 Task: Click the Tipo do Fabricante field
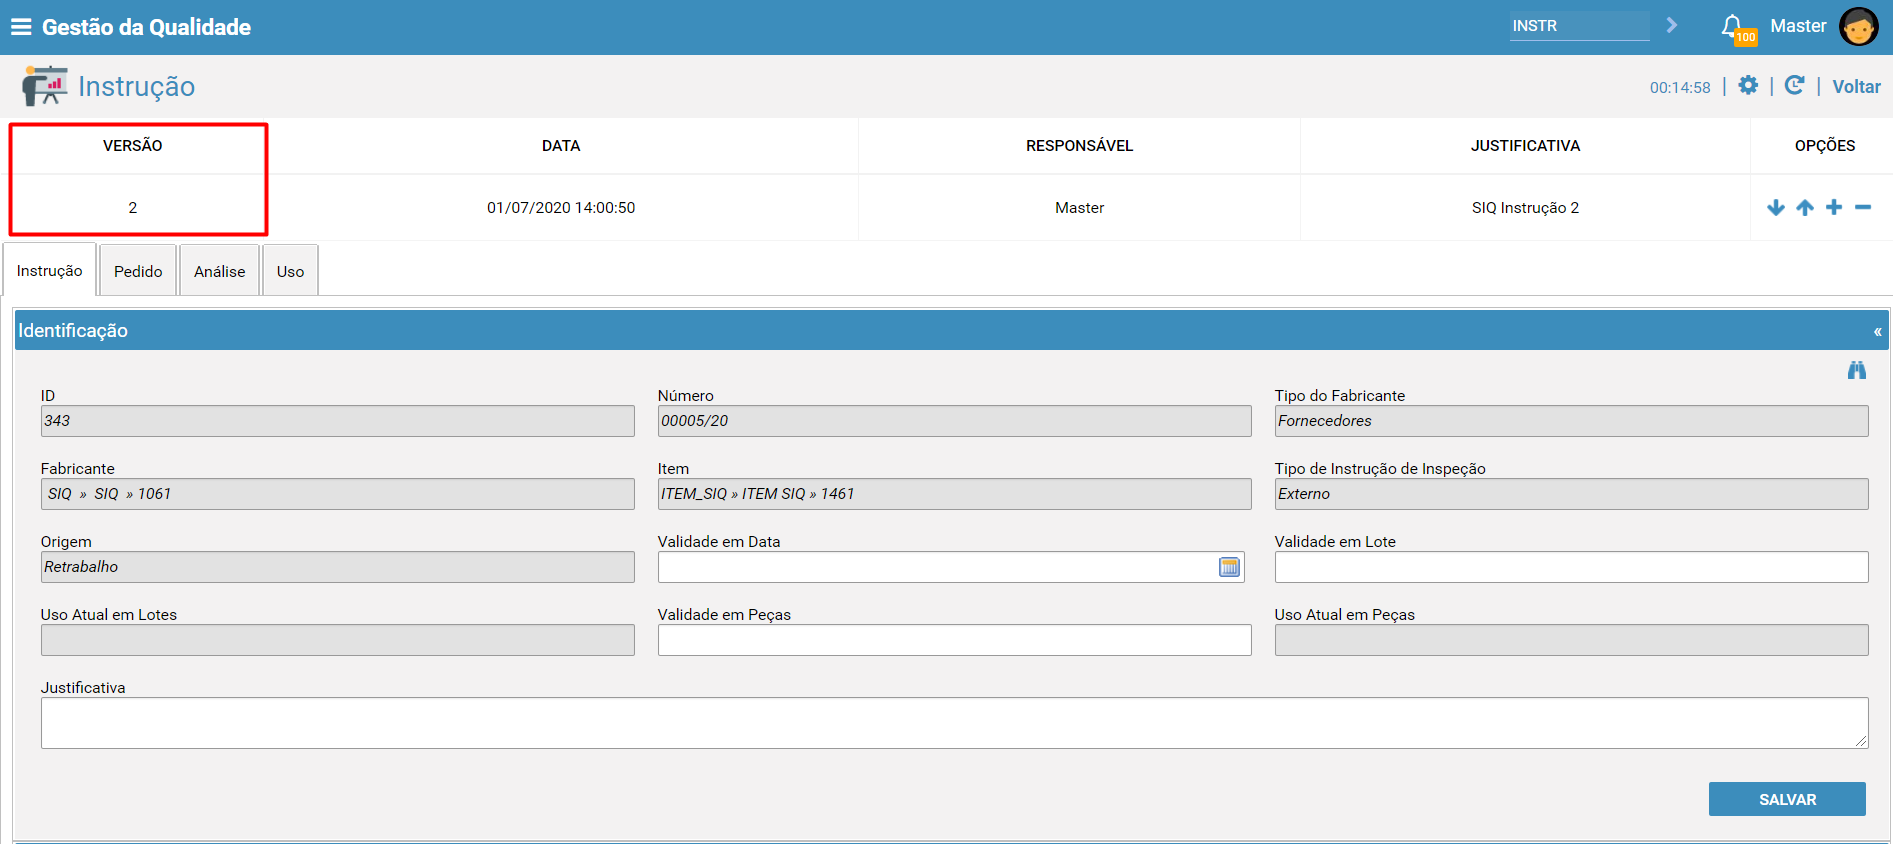1571,421
